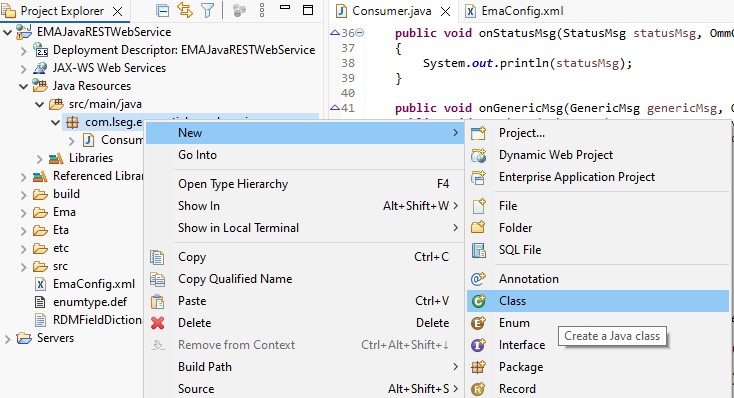Screen dimensions: 734x398
Task: Collapse the Java Resources node
Action: [x=23, y=87]
